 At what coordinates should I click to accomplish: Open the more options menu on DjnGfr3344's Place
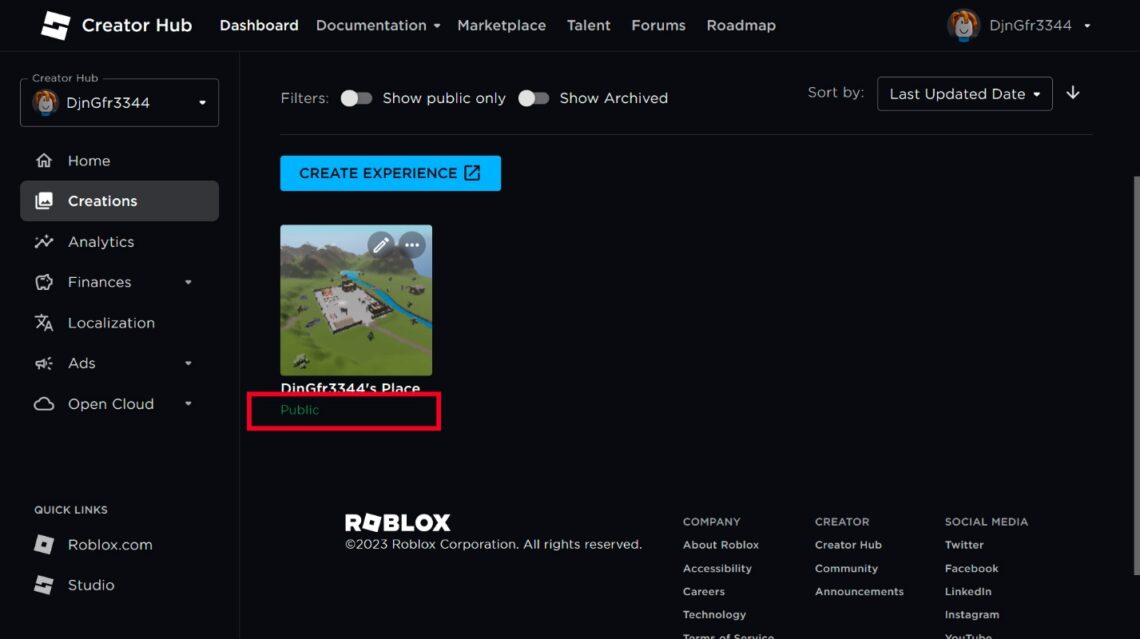pos(412,244)
